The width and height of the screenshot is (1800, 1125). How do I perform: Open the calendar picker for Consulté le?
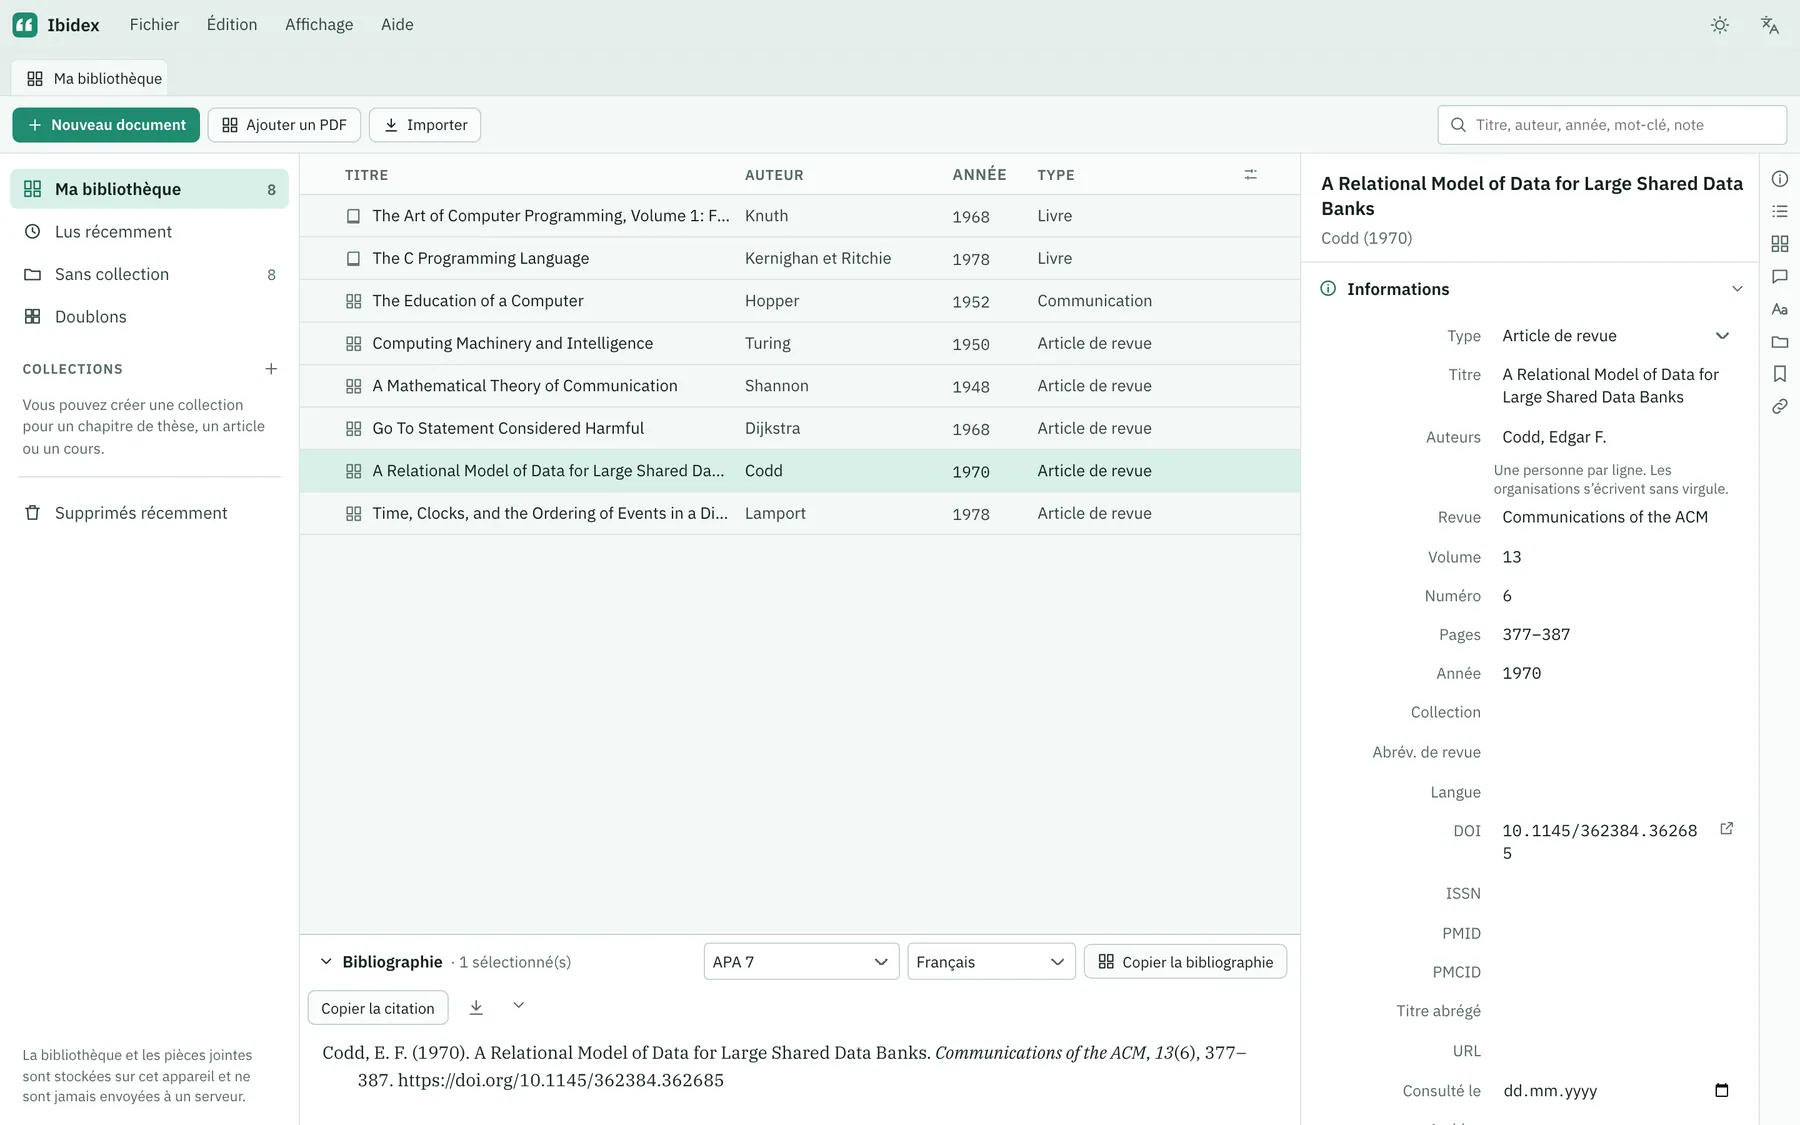pyautogui.click(x=1722, y=1091)
